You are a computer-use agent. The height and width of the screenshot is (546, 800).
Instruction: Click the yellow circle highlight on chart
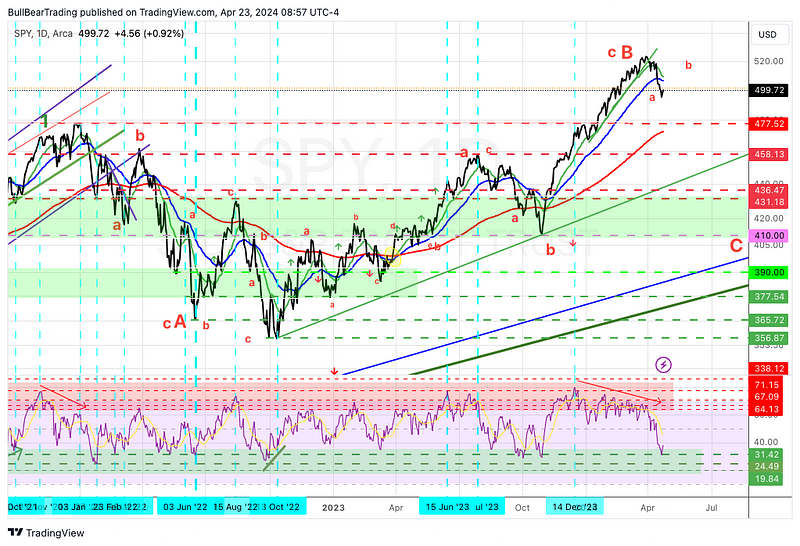coord(393,257)
